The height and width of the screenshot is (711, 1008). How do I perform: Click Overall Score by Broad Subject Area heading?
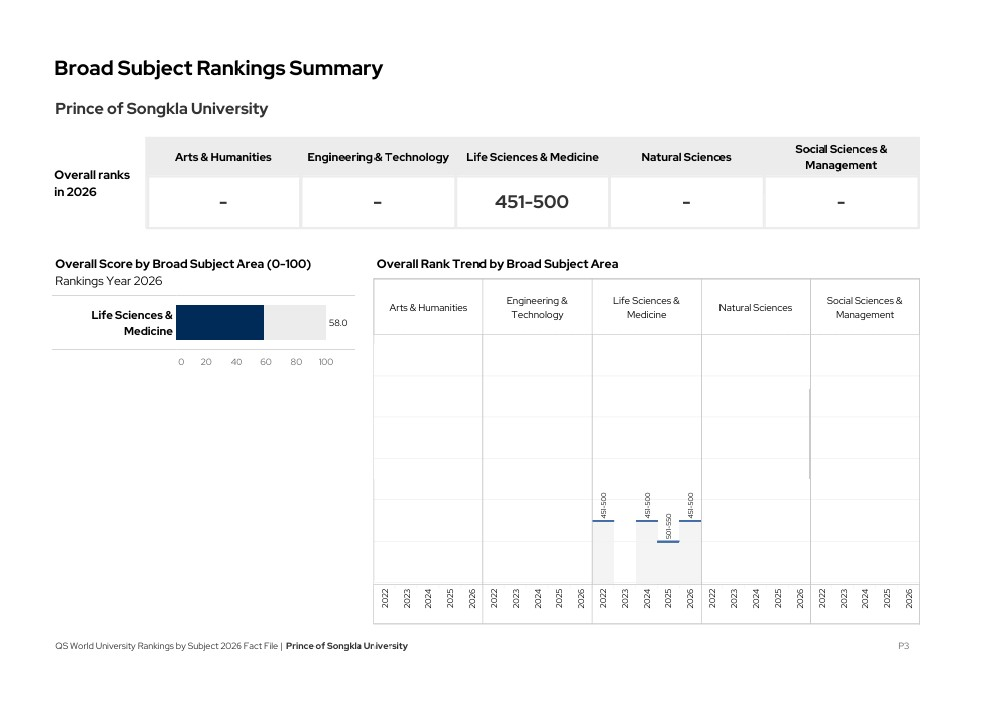(x=183, y=264)
